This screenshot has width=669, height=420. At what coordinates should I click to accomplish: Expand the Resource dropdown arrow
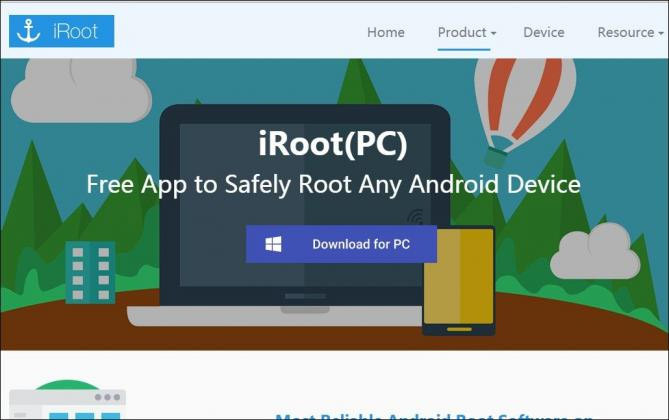click(661, 33)
